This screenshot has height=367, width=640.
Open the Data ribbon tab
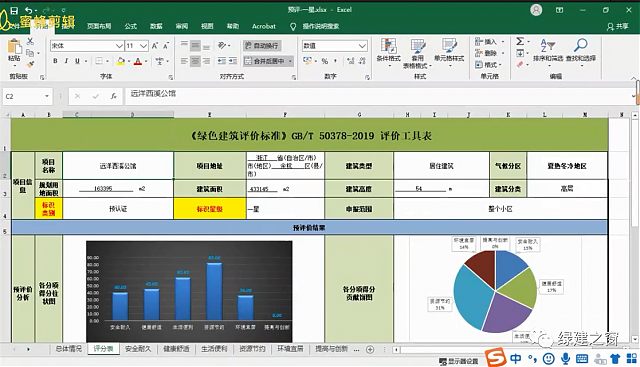click(x=156, y=26)
